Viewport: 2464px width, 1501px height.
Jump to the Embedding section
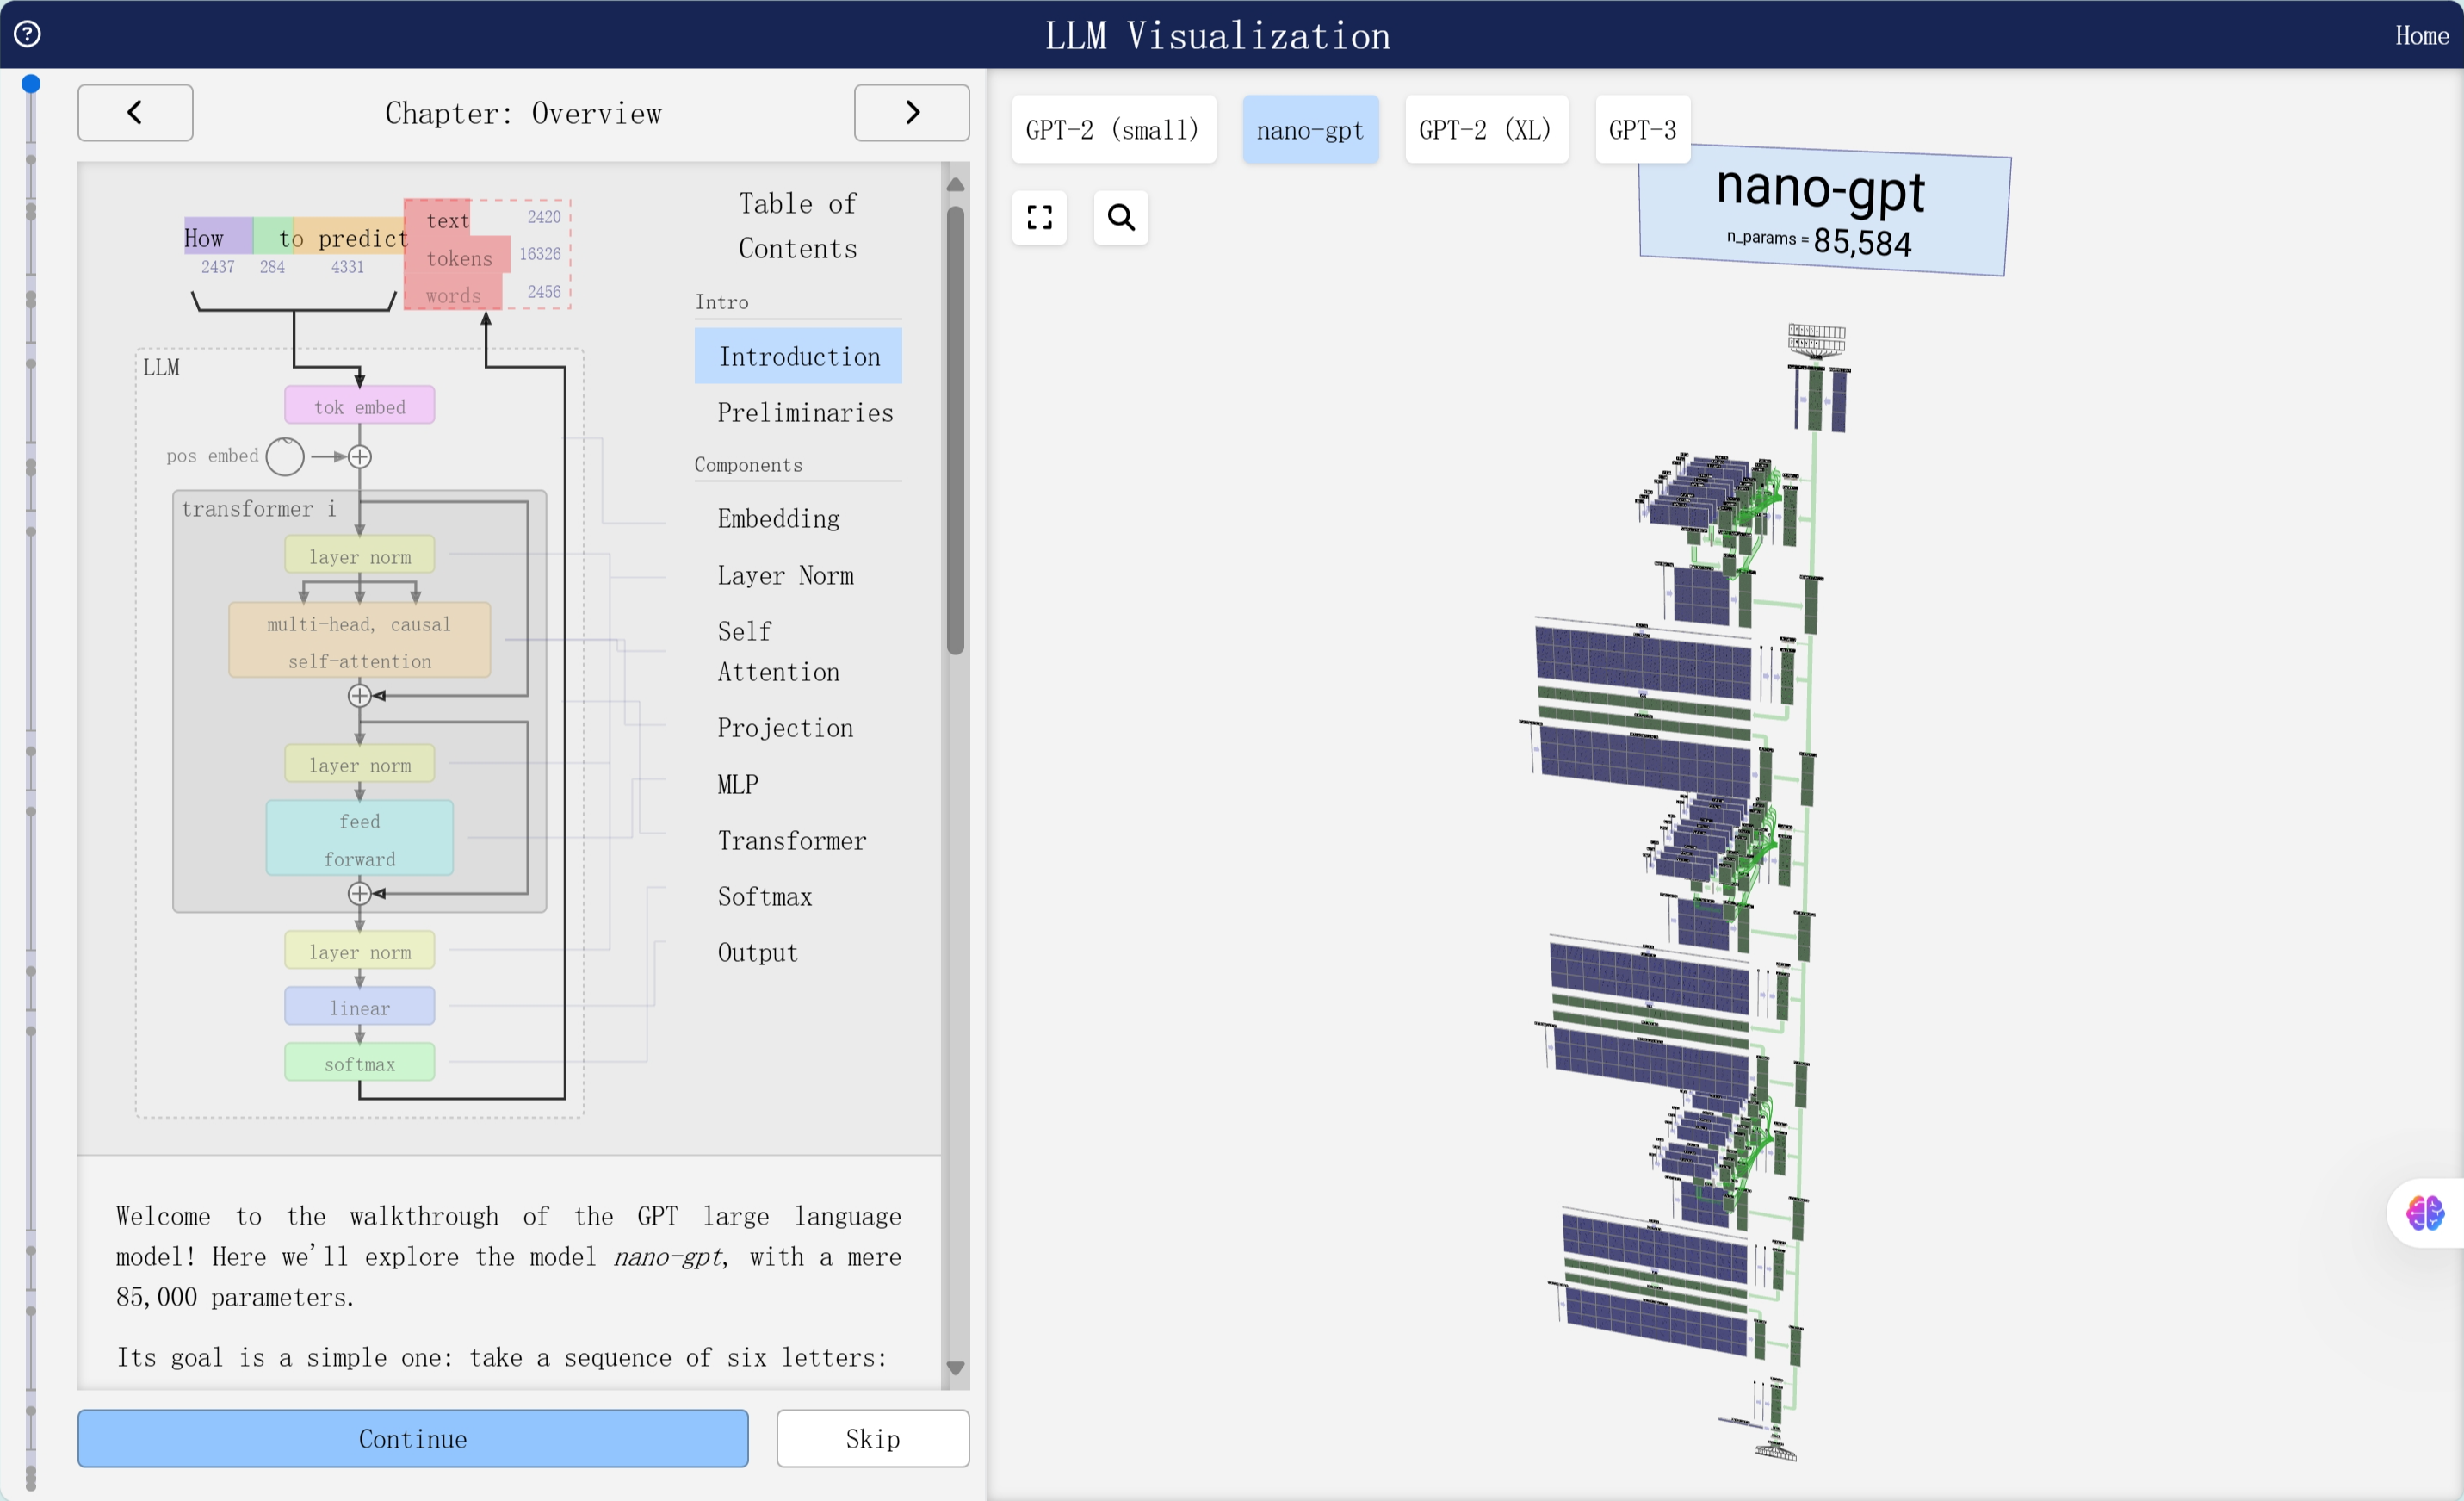point(778,518)
